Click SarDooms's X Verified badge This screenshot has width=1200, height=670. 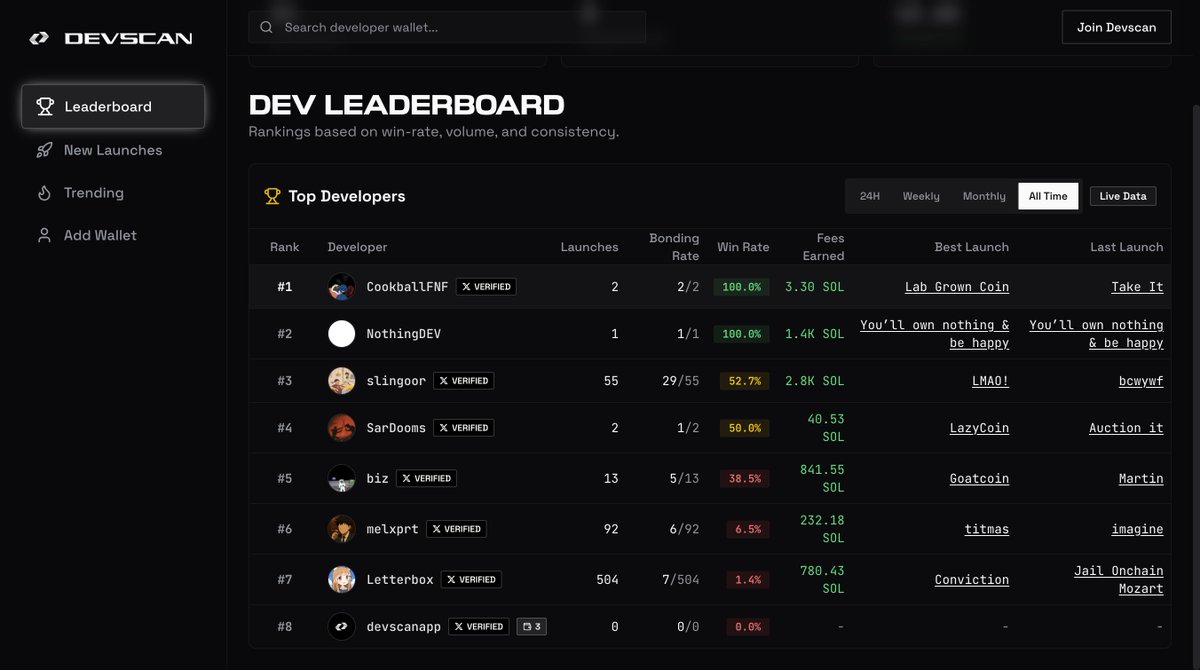pyautogui.click(x=464, y=428)
